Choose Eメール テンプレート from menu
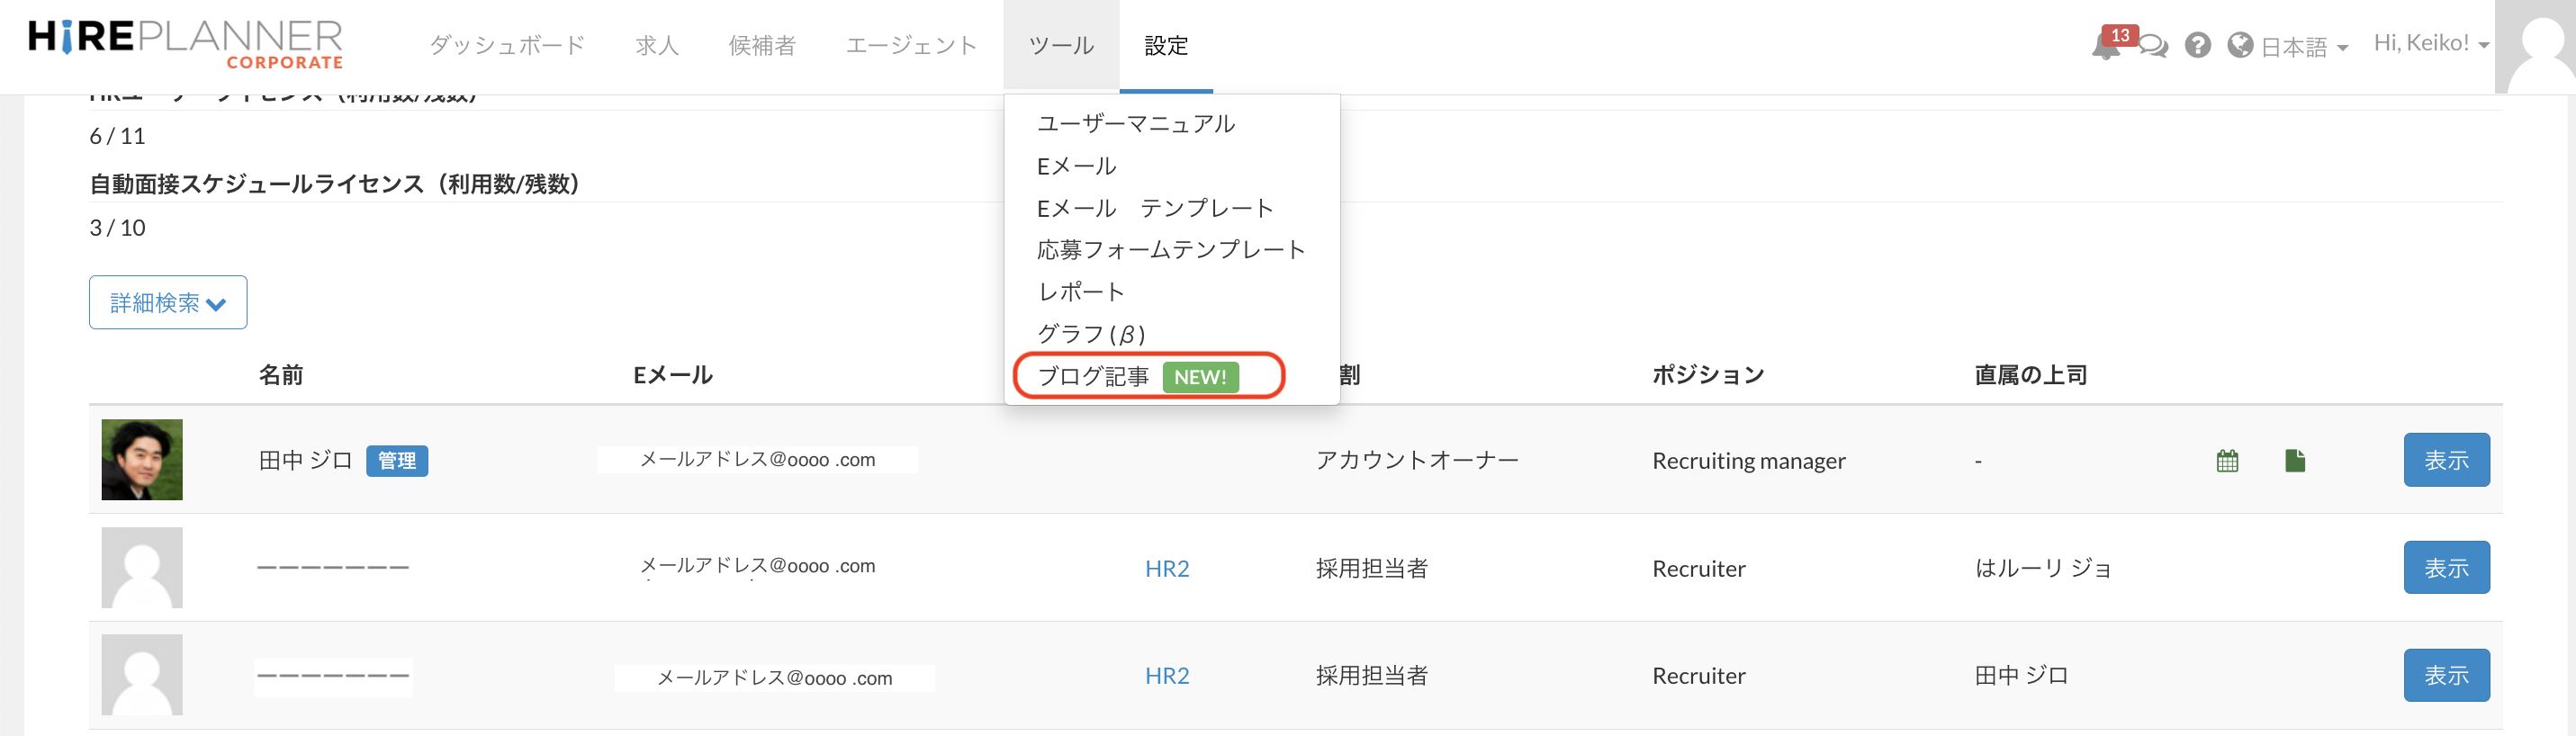The width and height of the screenshot is (2576, 736). click(x=1155, y=208)
